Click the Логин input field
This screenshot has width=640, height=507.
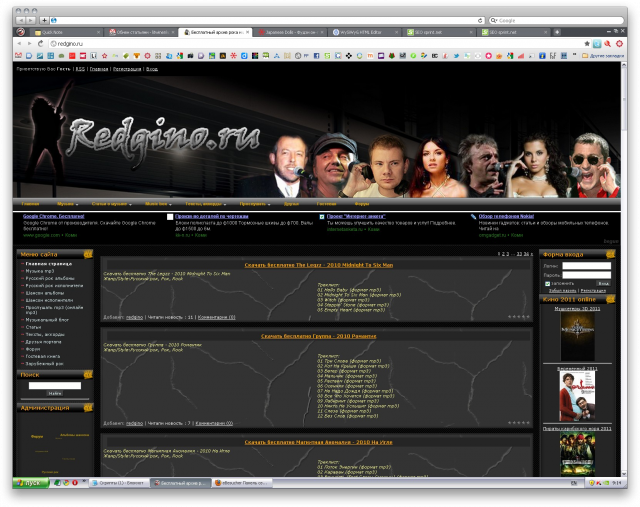pos(586,266)
